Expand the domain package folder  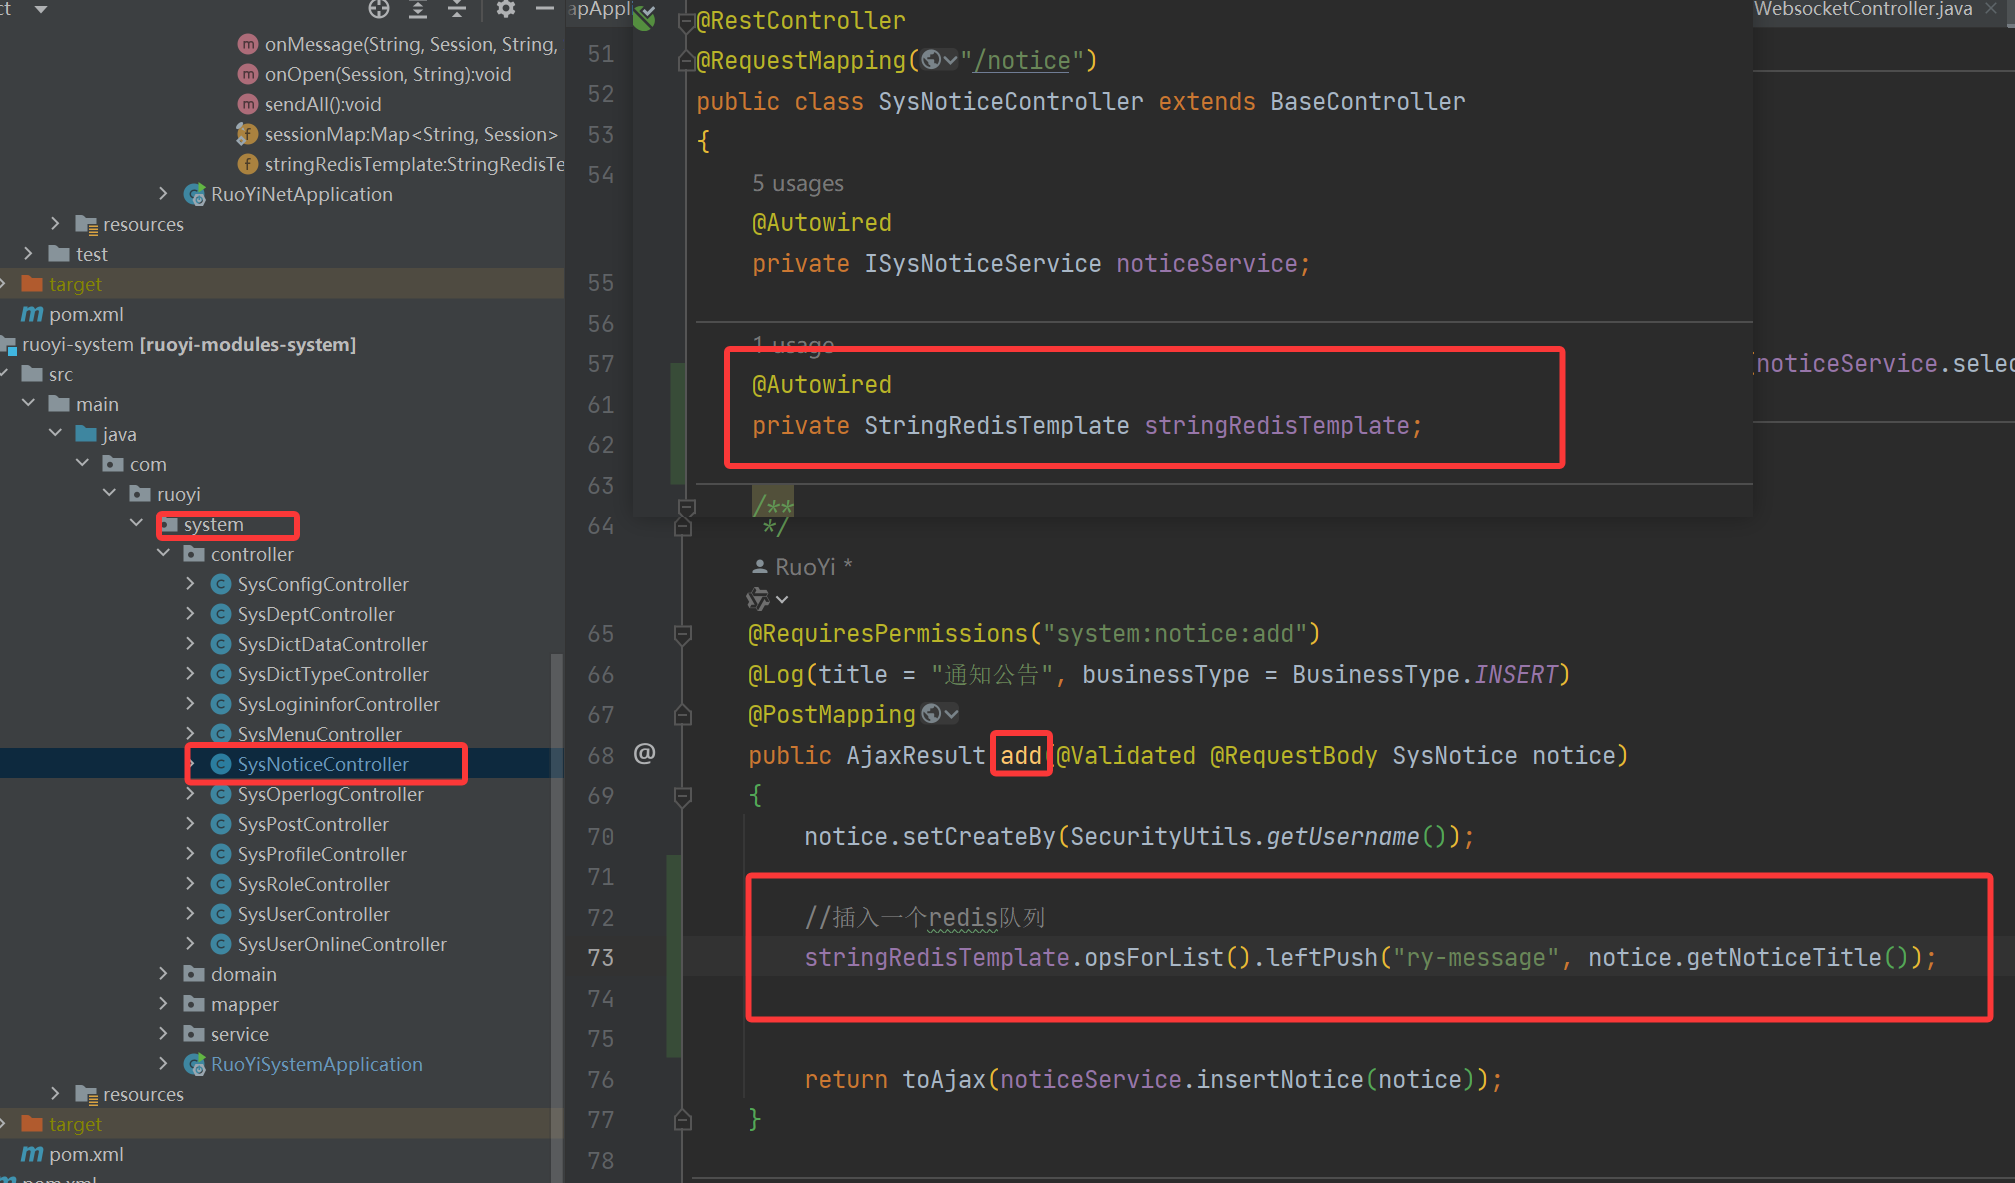(164, 973)
